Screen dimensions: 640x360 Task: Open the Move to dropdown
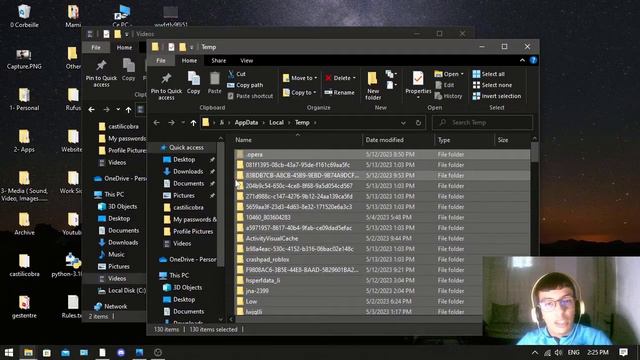(300, 78)
